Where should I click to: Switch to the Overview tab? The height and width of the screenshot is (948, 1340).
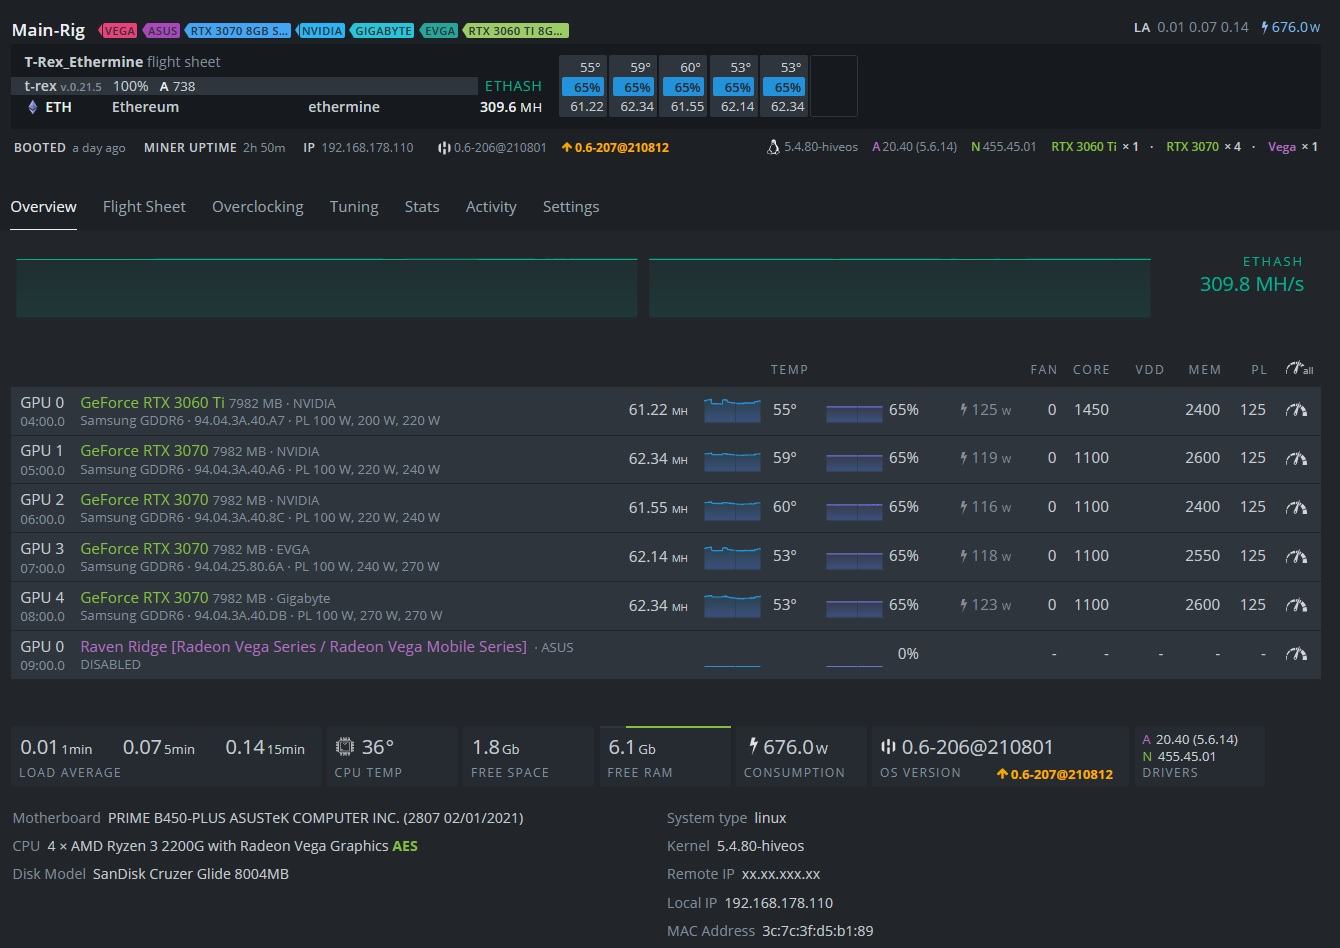coord(43,207)
